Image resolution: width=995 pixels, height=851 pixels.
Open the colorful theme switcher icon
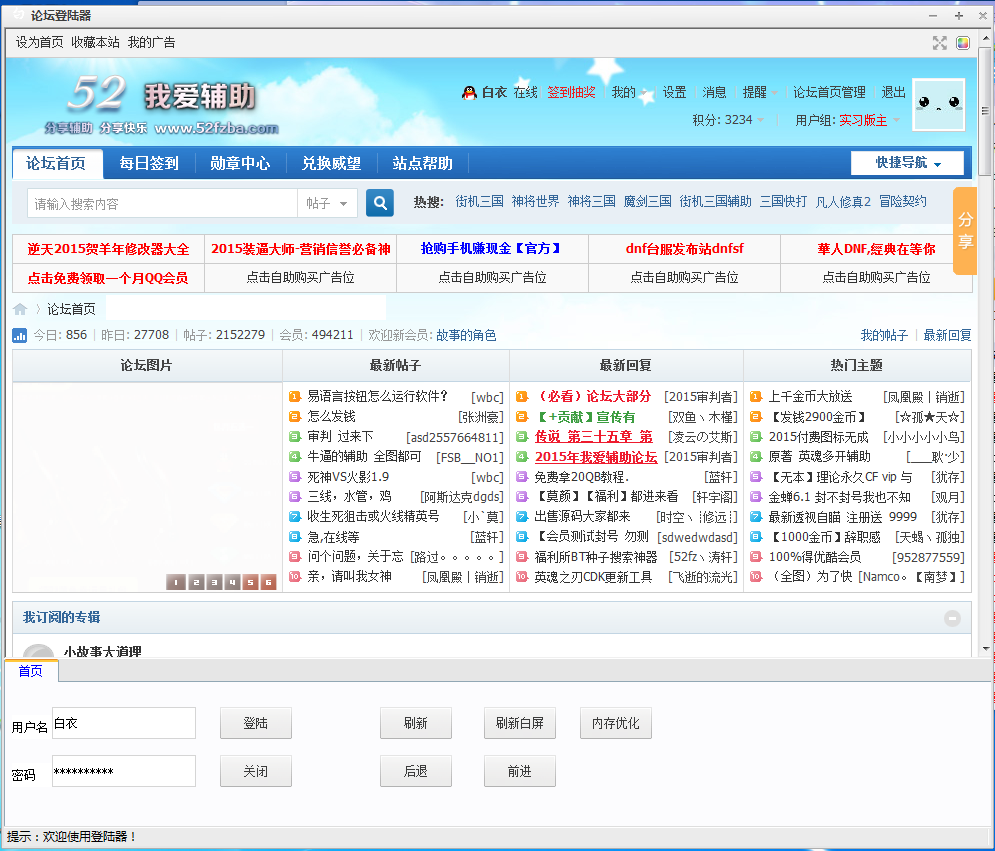pos(963,43)
